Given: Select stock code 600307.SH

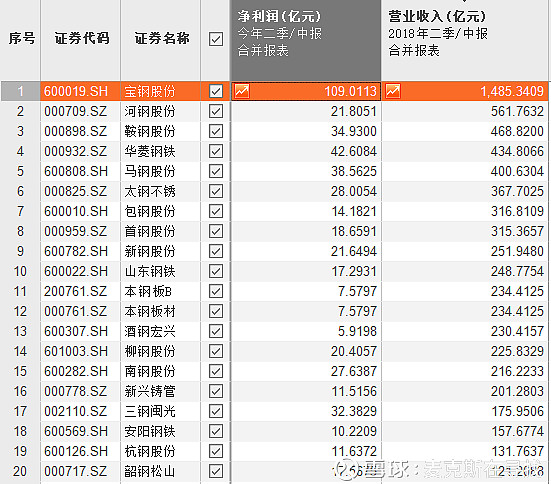Looking at the screenshot, I should click(76, 331).
